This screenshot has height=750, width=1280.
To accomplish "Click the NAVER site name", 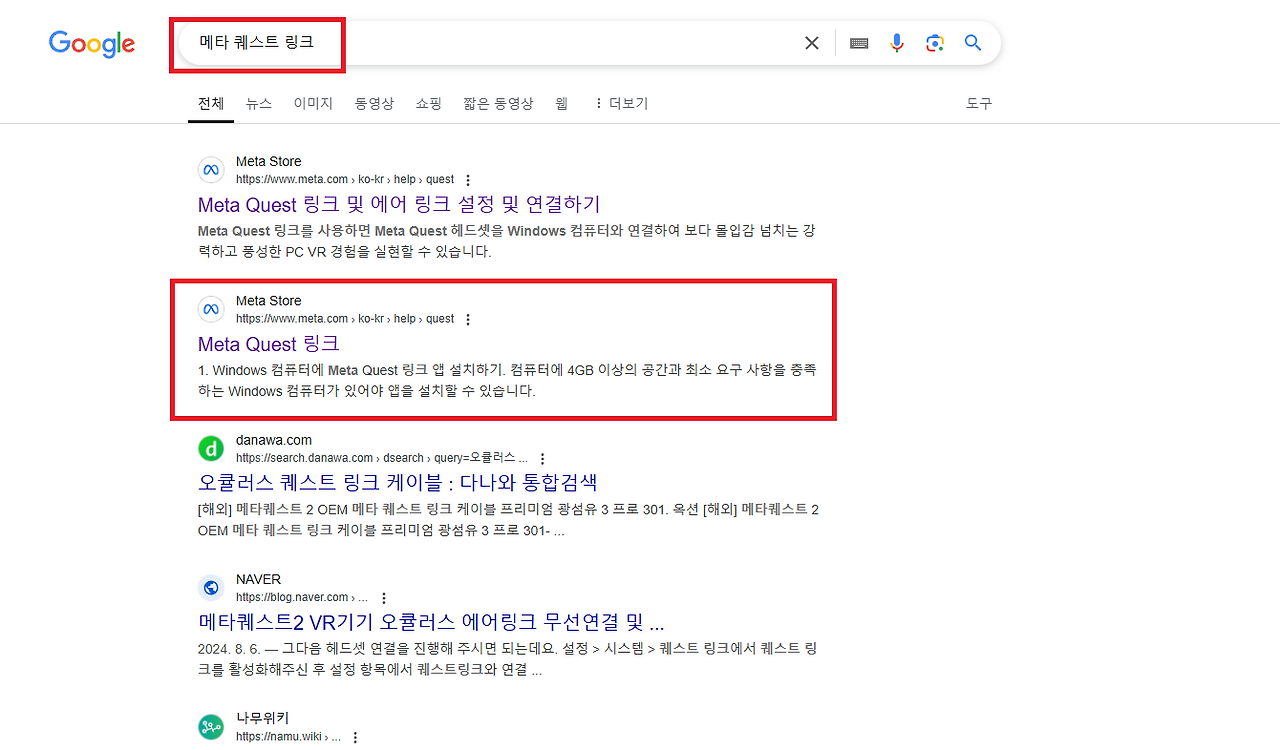I will coord(258,579).
